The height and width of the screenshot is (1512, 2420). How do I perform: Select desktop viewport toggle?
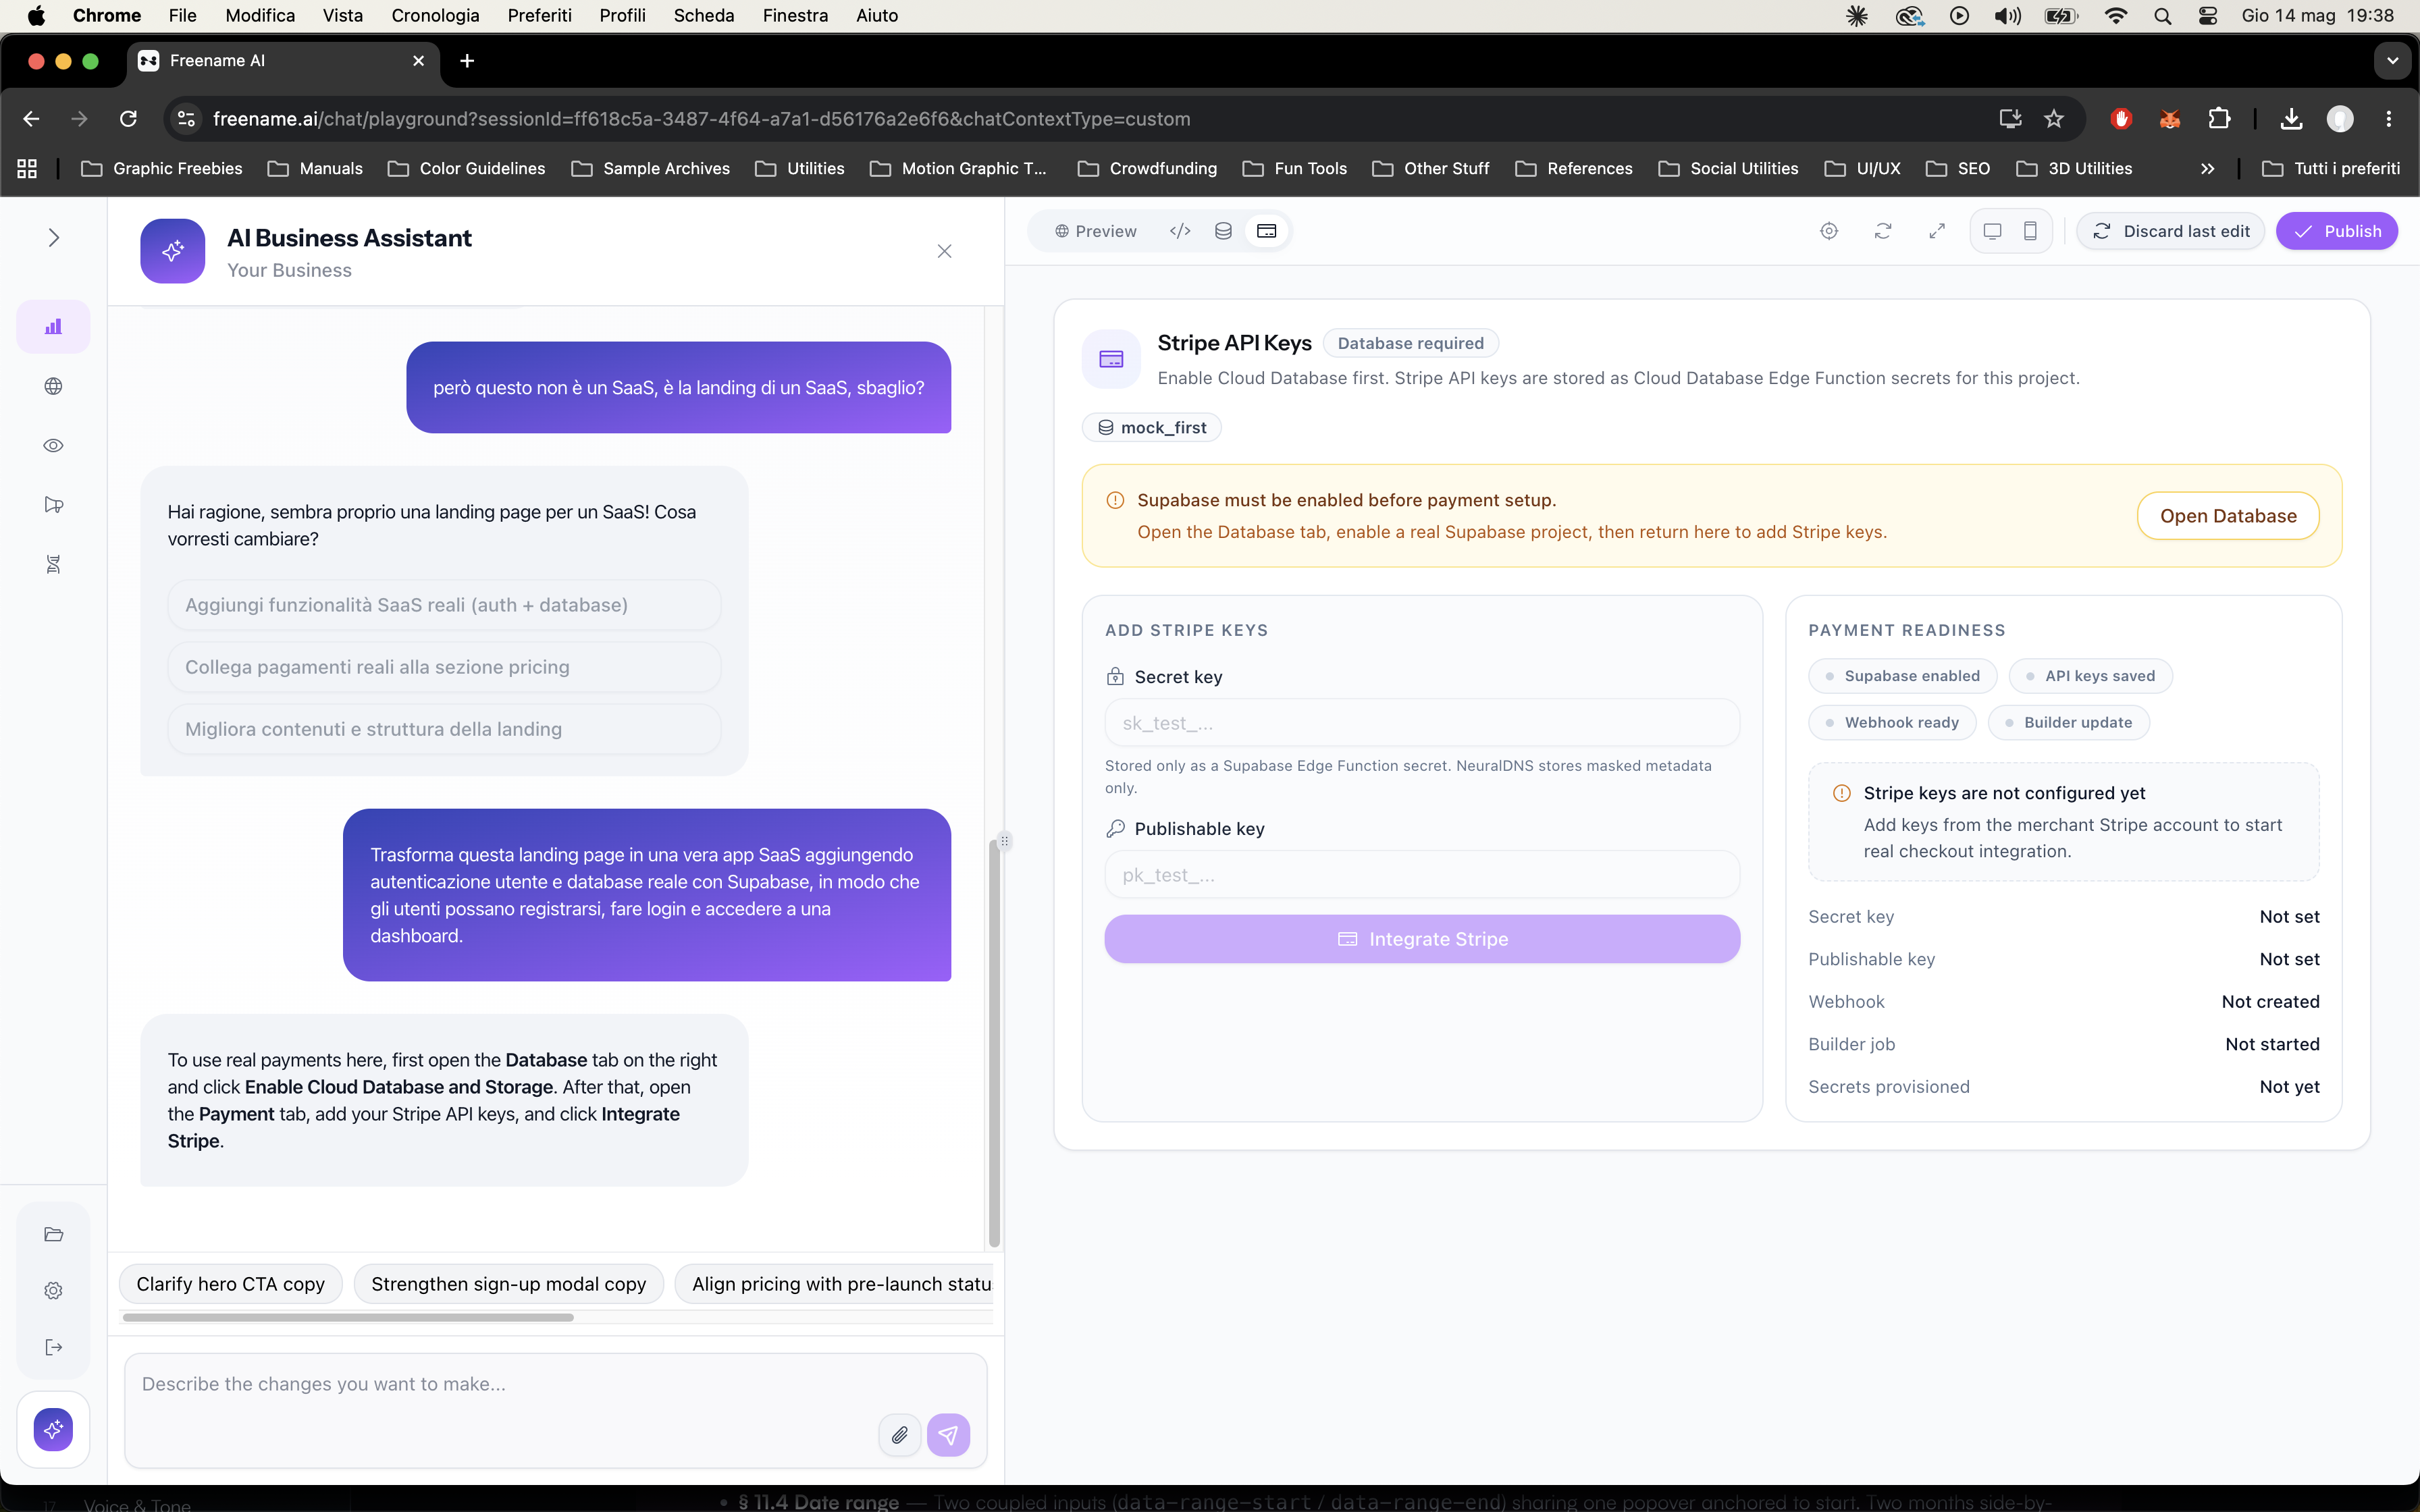tap(1992, 231)
